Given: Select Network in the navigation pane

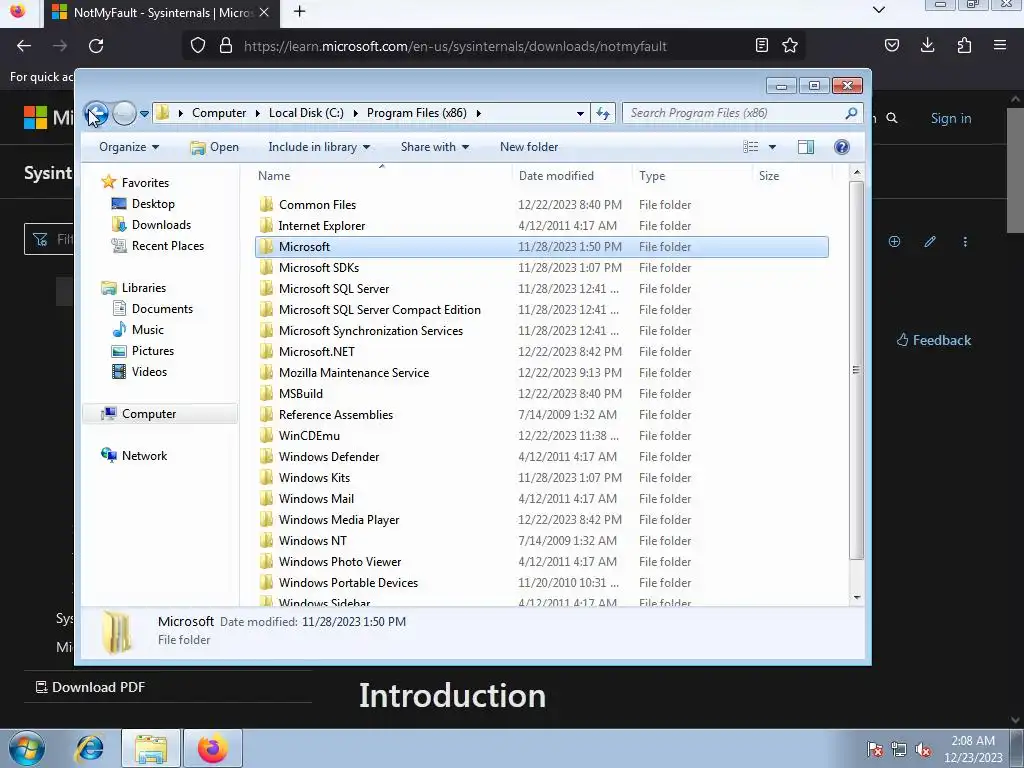Looking at the screenshot, I should [144, 456].
